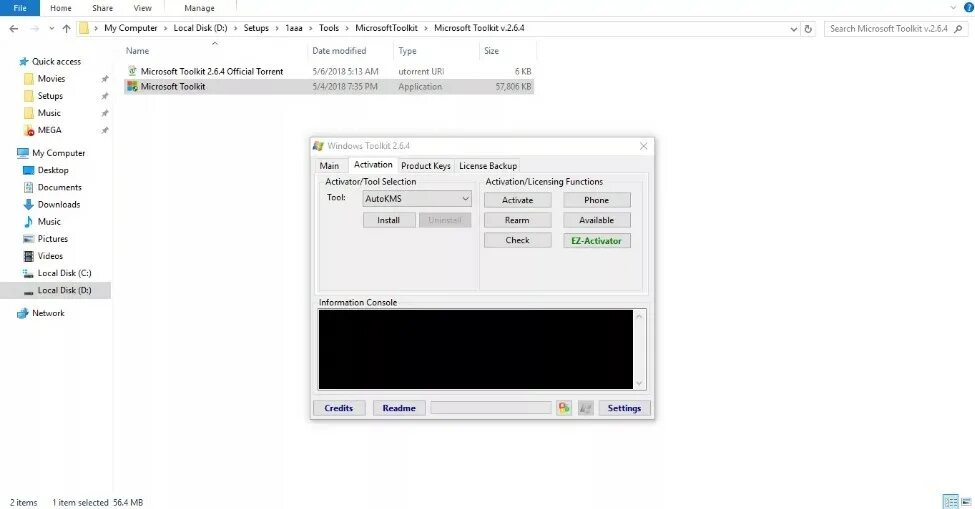
Task: Open the Readme button
Action: (x=399, y=408)
